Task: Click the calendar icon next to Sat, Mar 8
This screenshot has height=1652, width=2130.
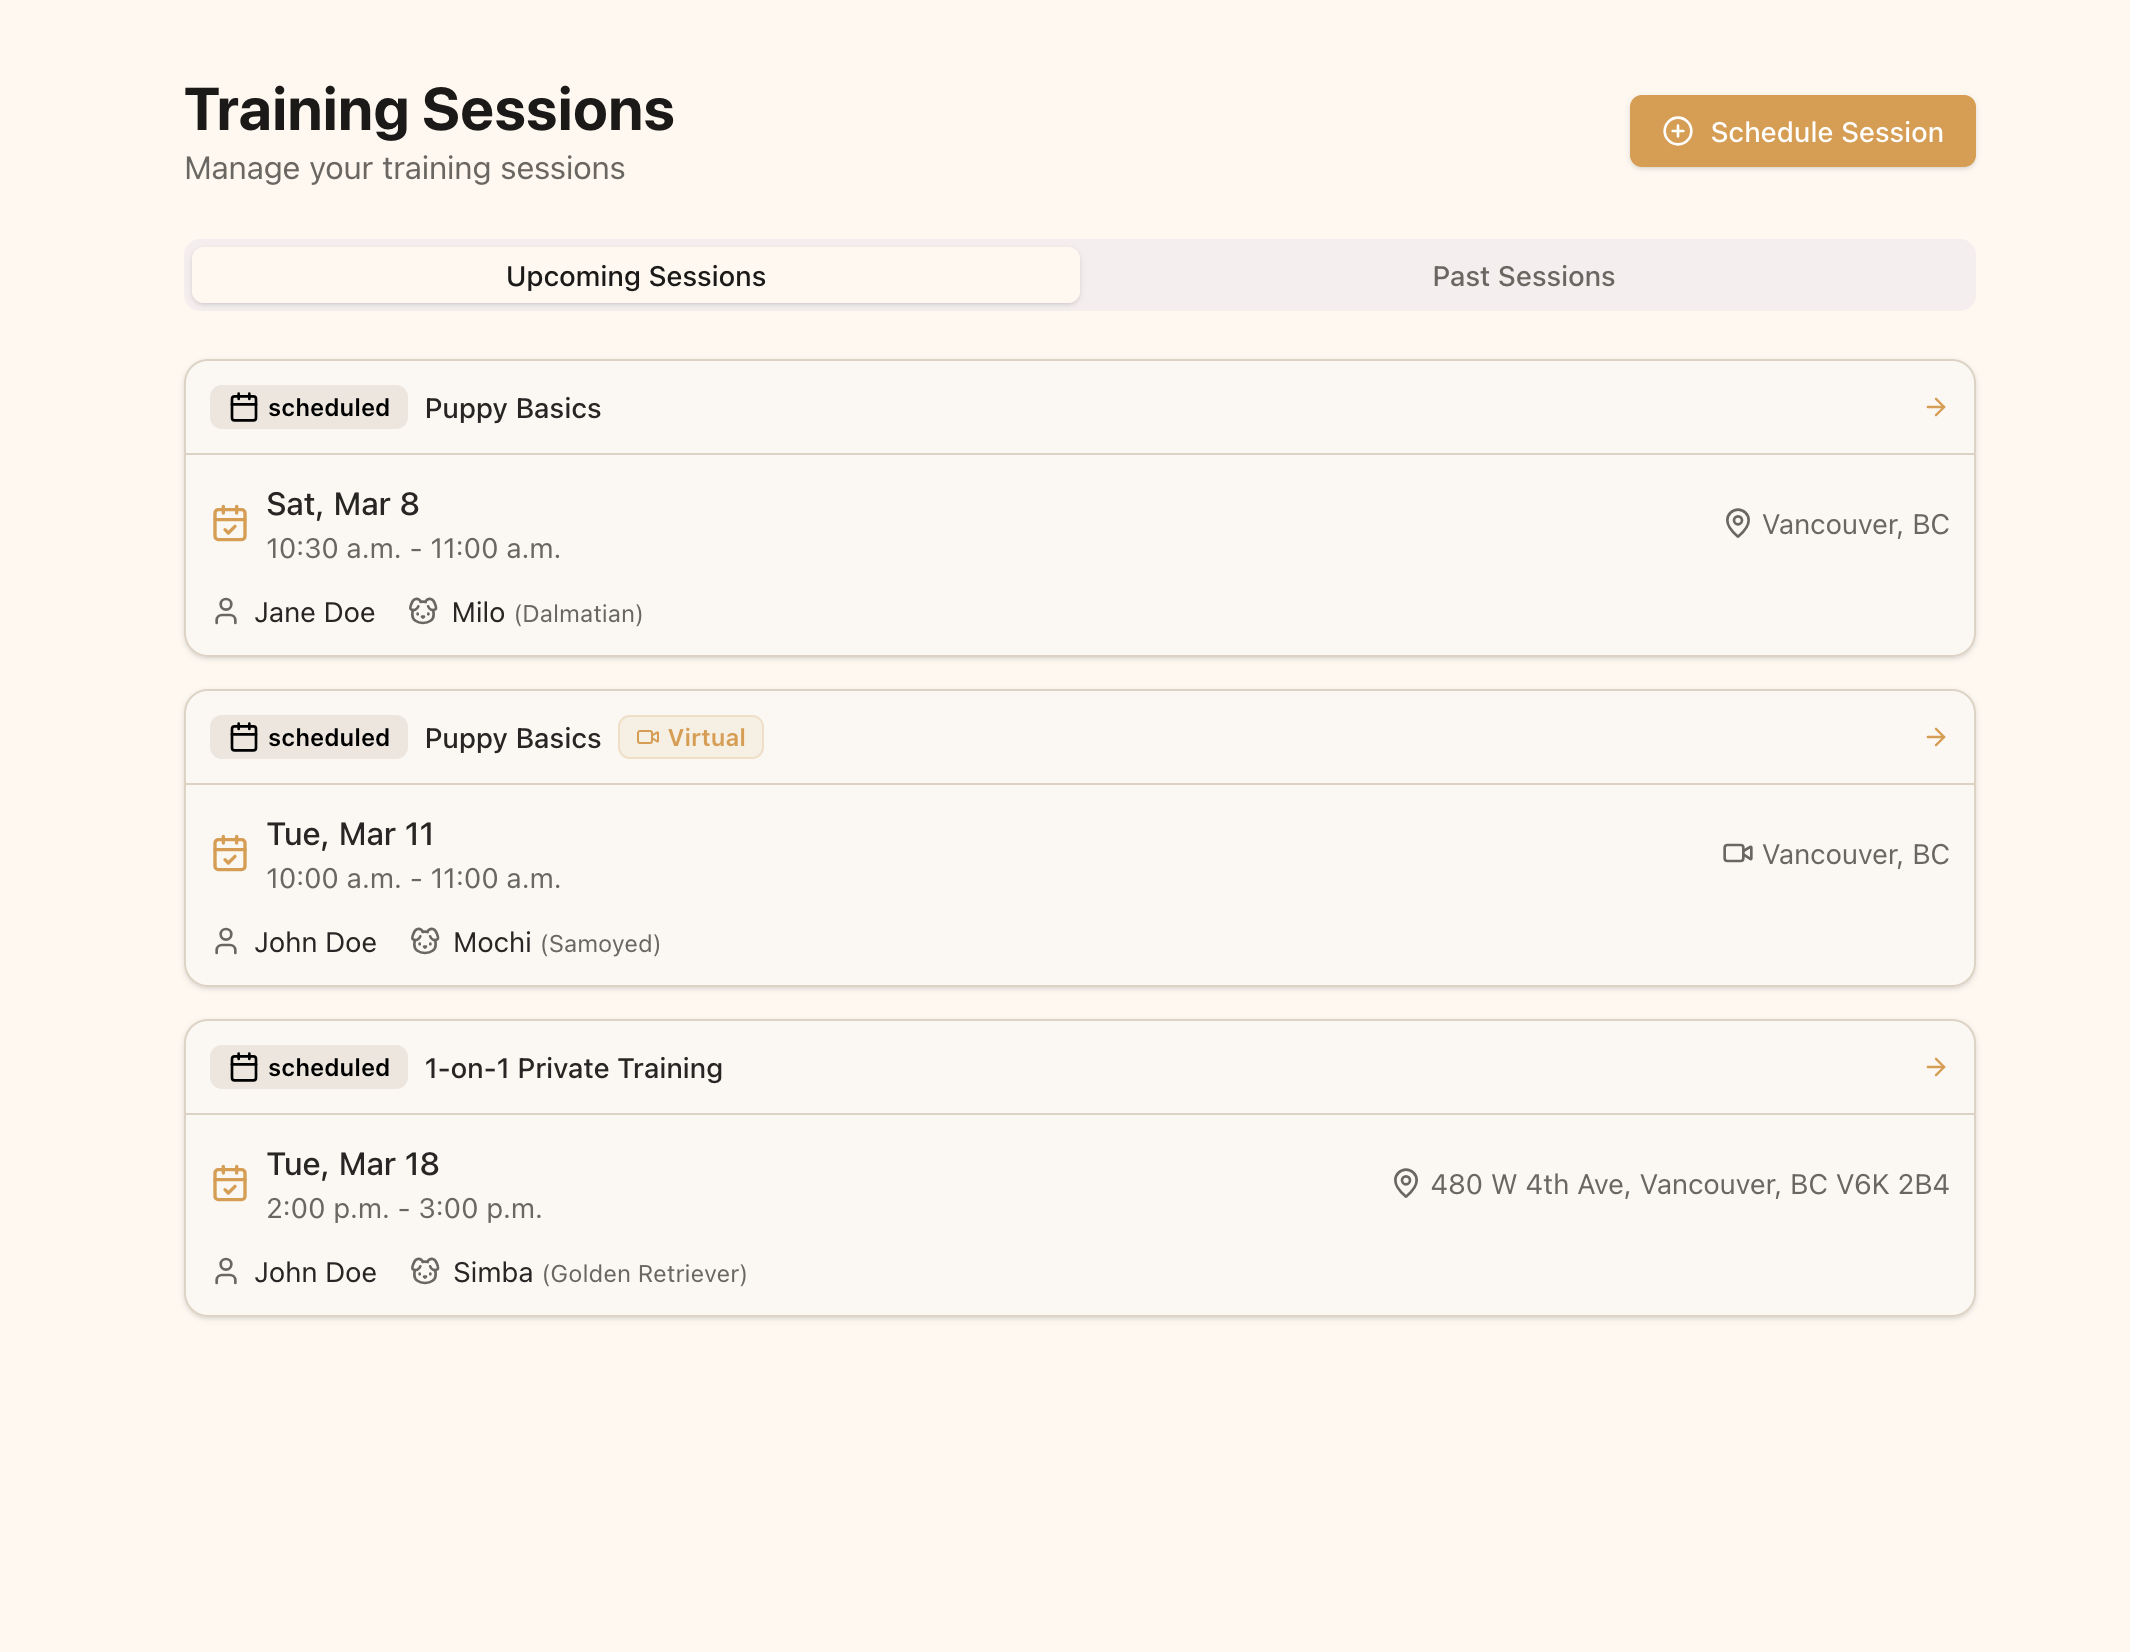Action: point(230,523)
